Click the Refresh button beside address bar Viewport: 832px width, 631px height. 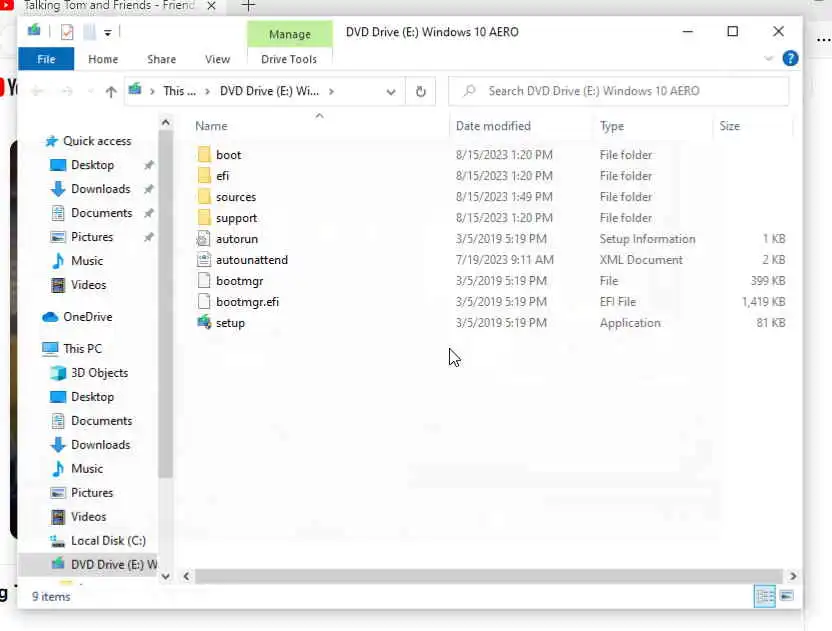[421, 91]
